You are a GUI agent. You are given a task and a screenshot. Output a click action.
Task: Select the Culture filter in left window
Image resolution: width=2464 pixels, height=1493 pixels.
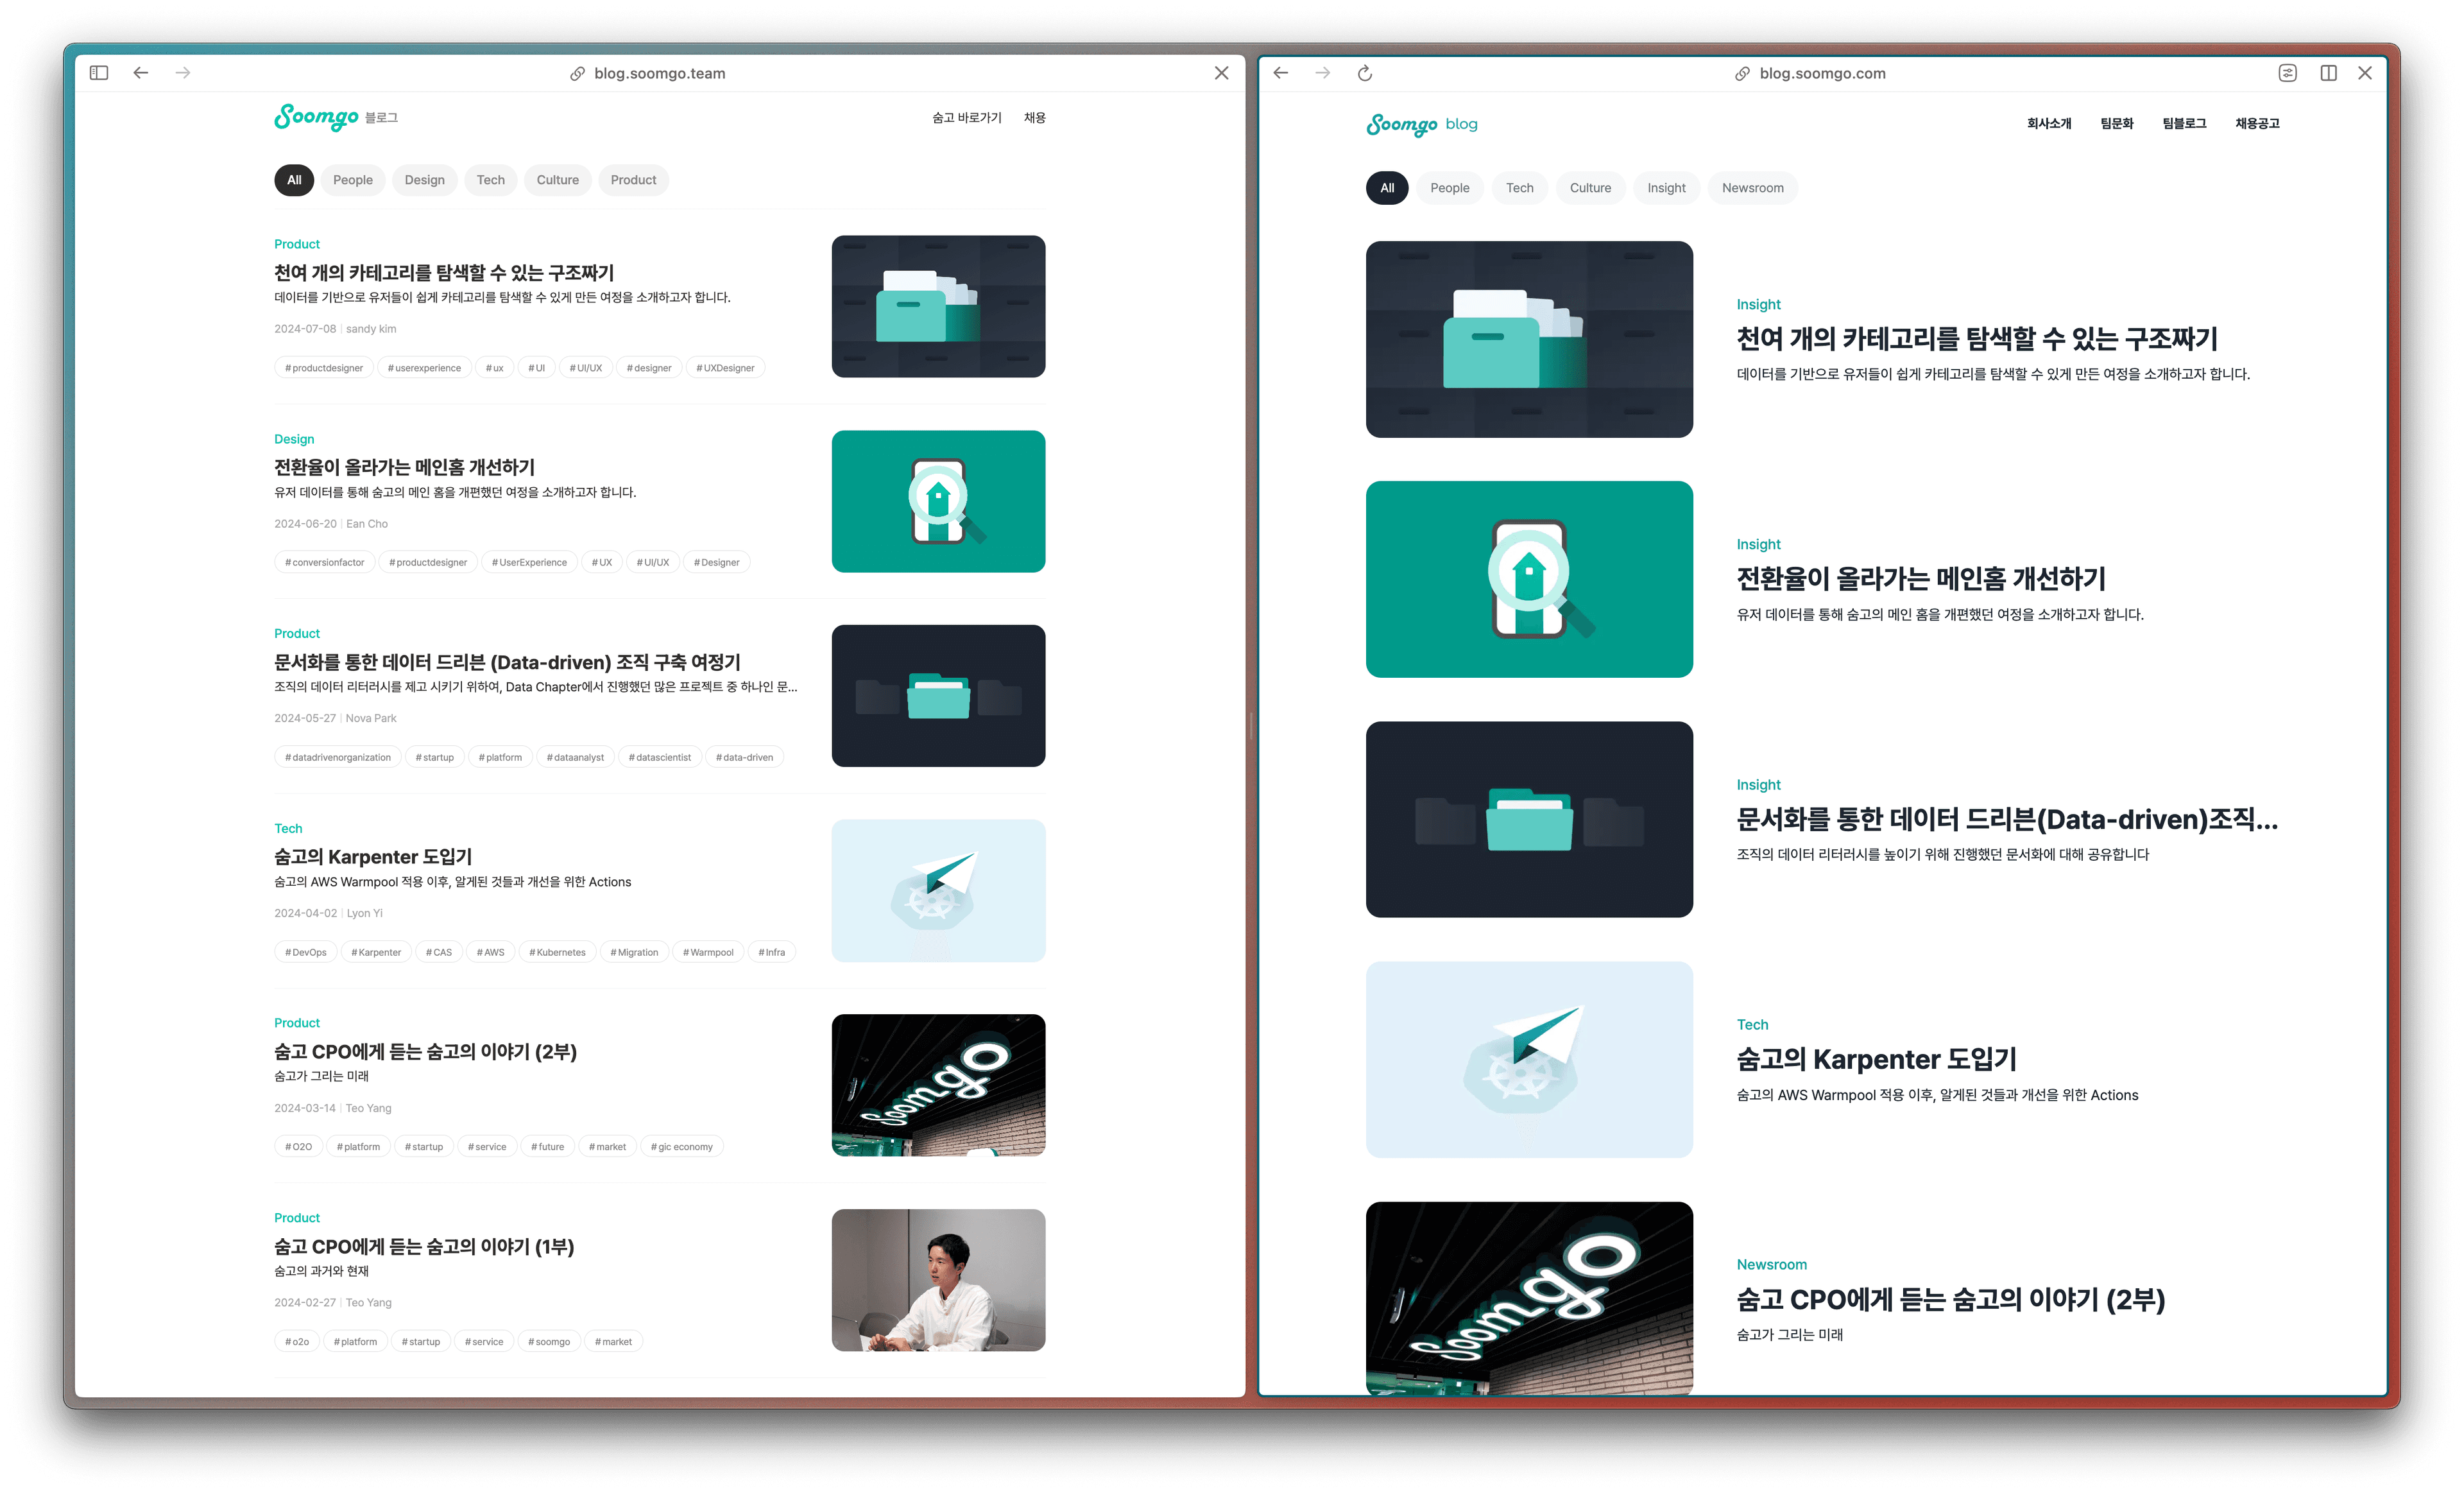pos(558,180)
